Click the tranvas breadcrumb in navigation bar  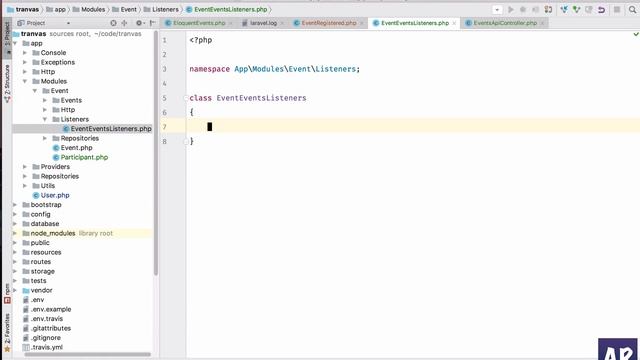(23, 9)
